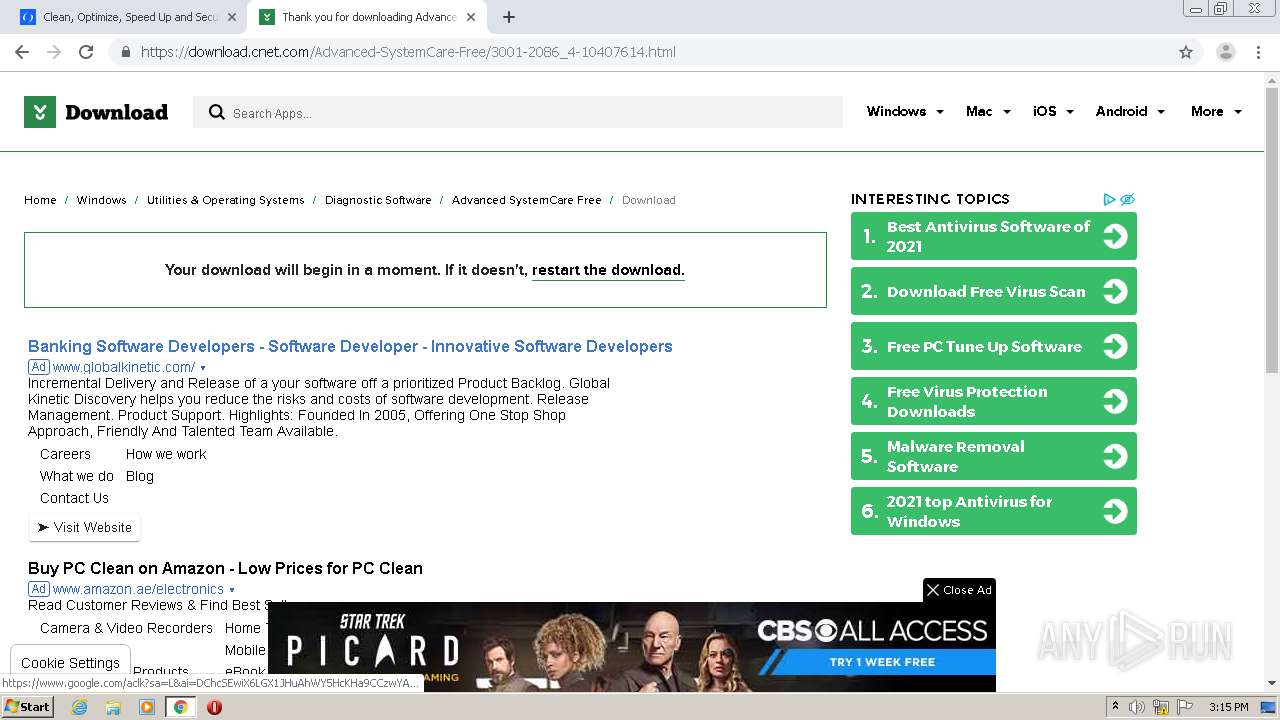Click the taskbar clock 3:15 PM
This screenshot has width=1280, height=720.
coord(1228,707)
